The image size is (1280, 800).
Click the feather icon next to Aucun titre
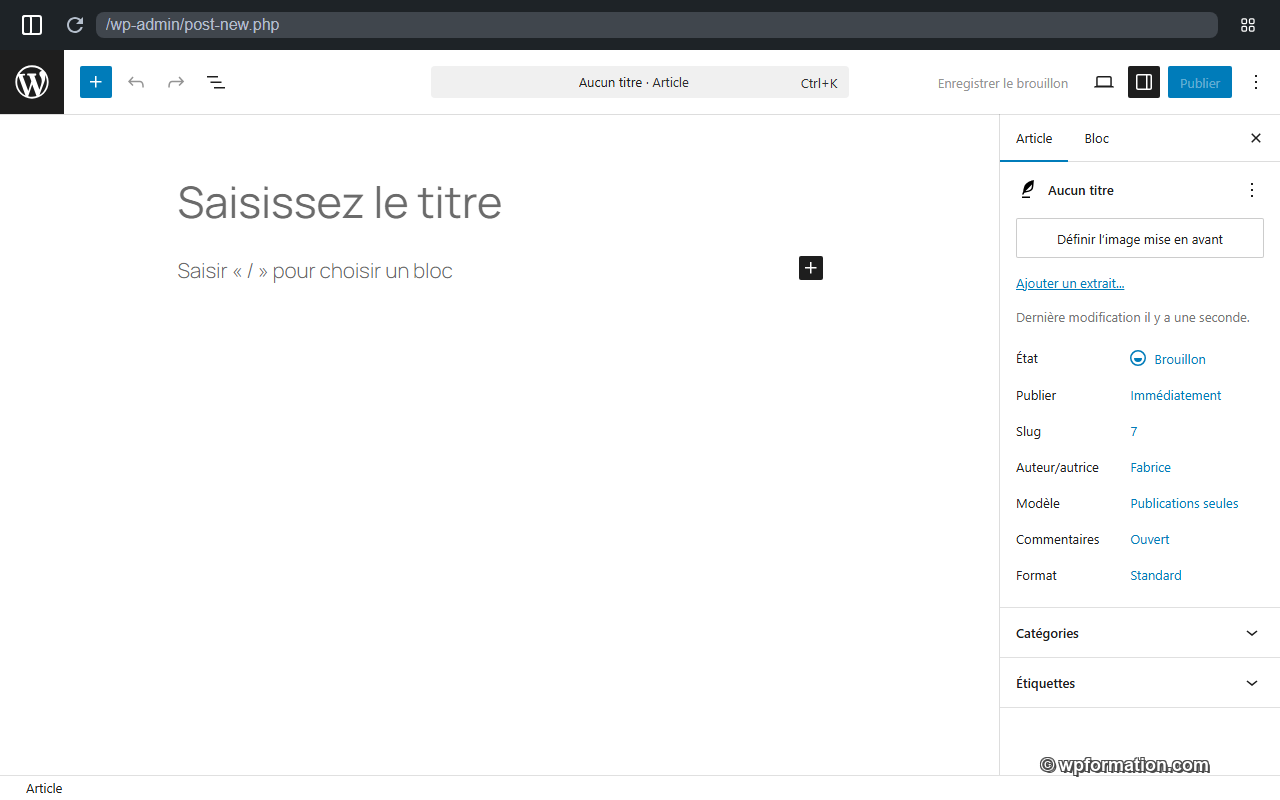1027,190
